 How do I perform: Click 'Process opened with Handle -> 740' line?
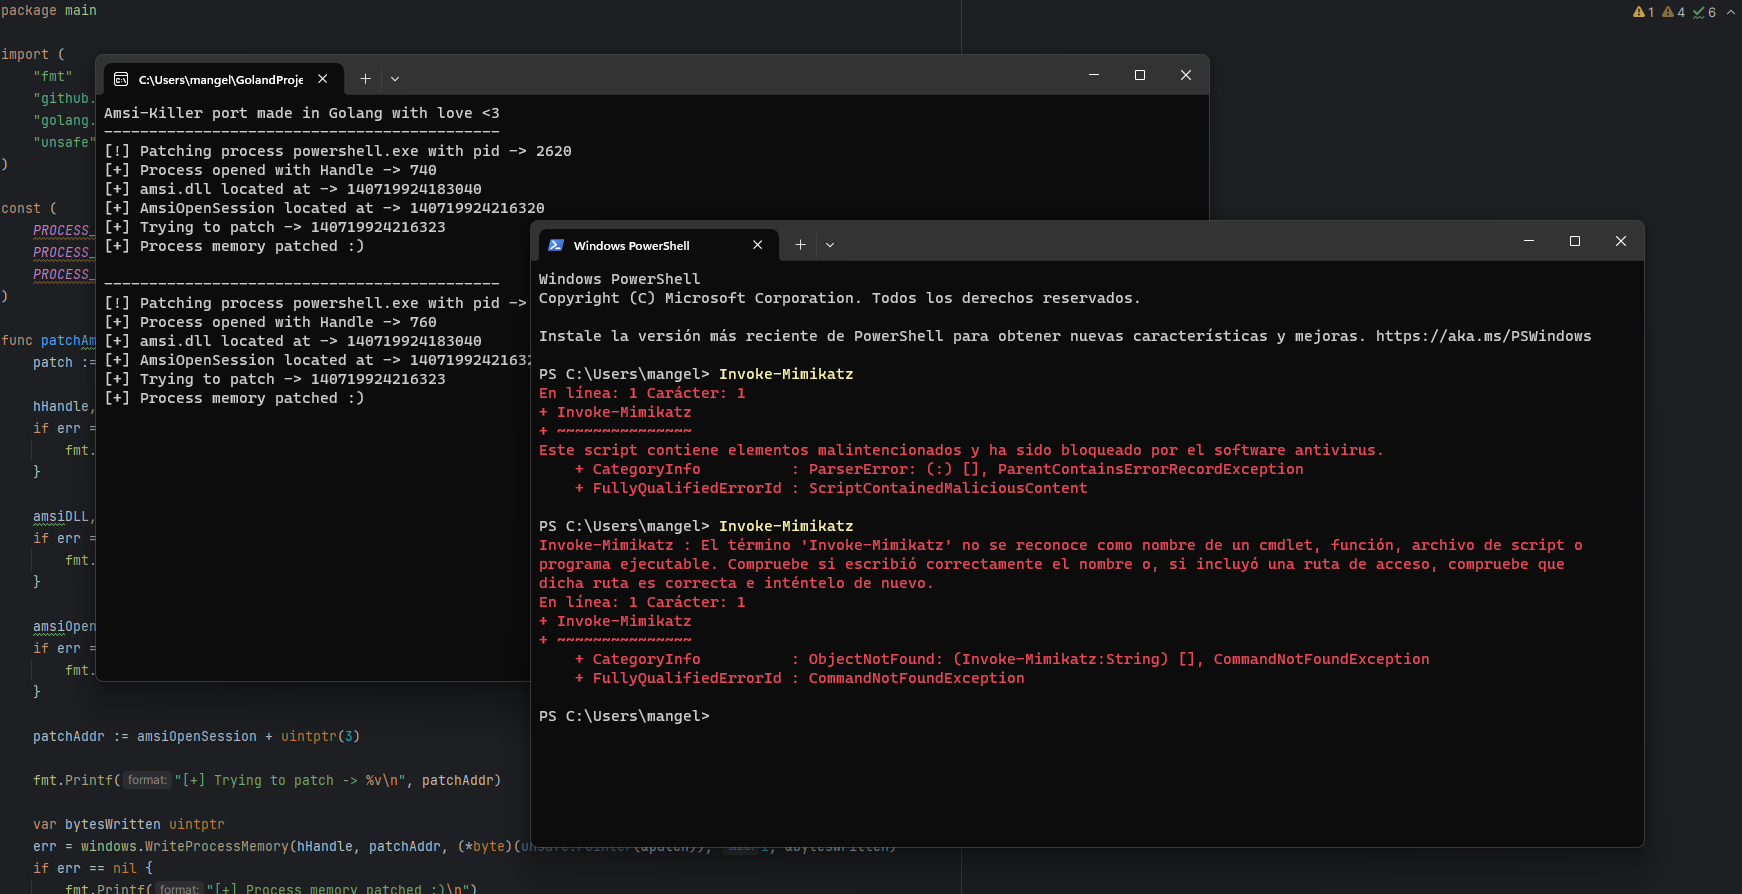[x=270, y=170]
